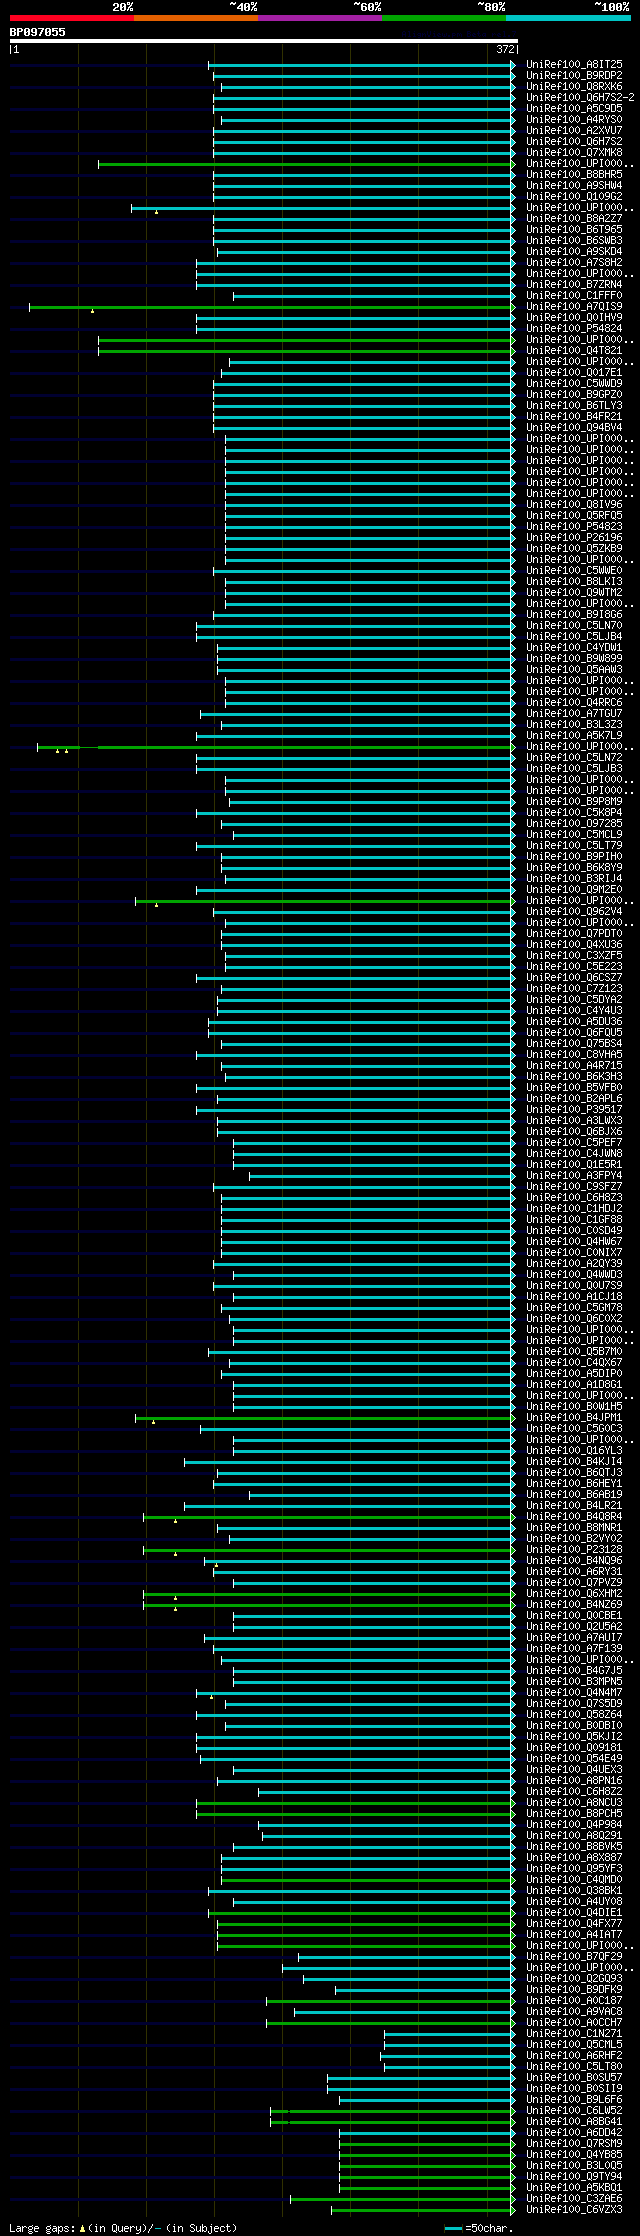640x2236 pixels.
Task: Click label UniRef100_C5PEF7
Action: click(574, 1142)
